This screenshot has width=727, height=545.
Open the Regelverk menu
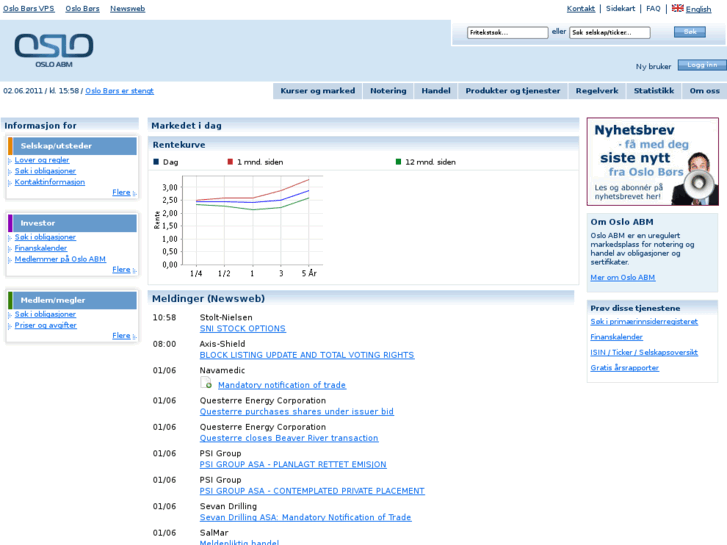click(x=597, y=91)
